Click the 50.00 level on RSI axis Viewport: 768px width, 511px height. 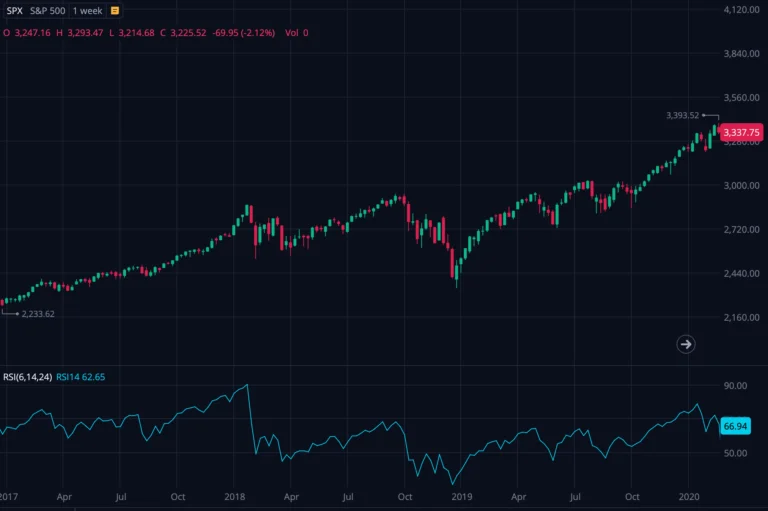(x=735, y=453)
